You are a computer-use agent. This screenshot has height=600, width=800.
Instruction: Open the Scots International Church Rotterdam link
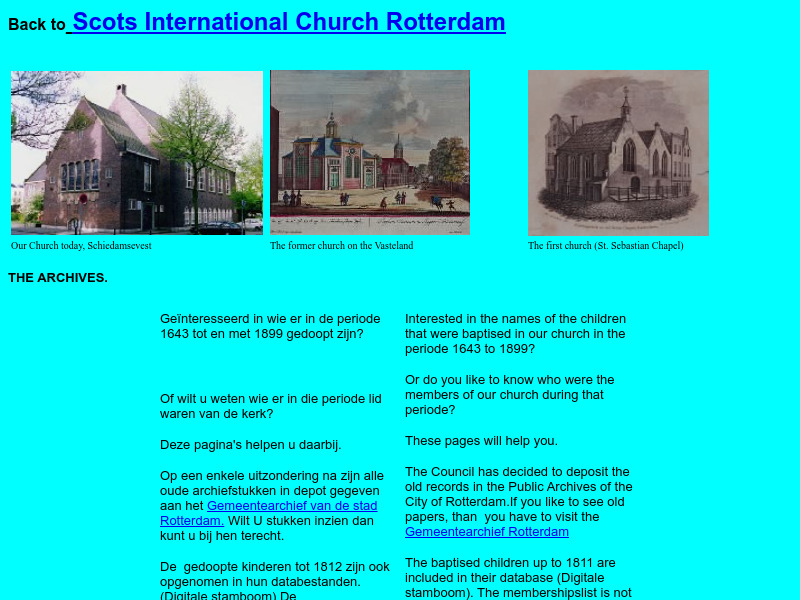click(287, 21)
